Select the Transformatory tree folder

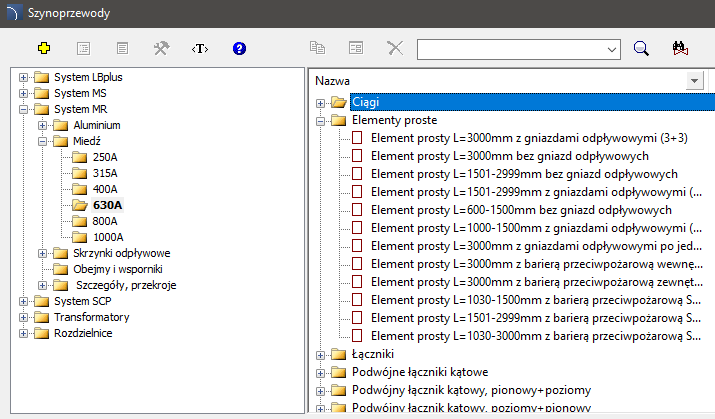[x=91, y=317]
